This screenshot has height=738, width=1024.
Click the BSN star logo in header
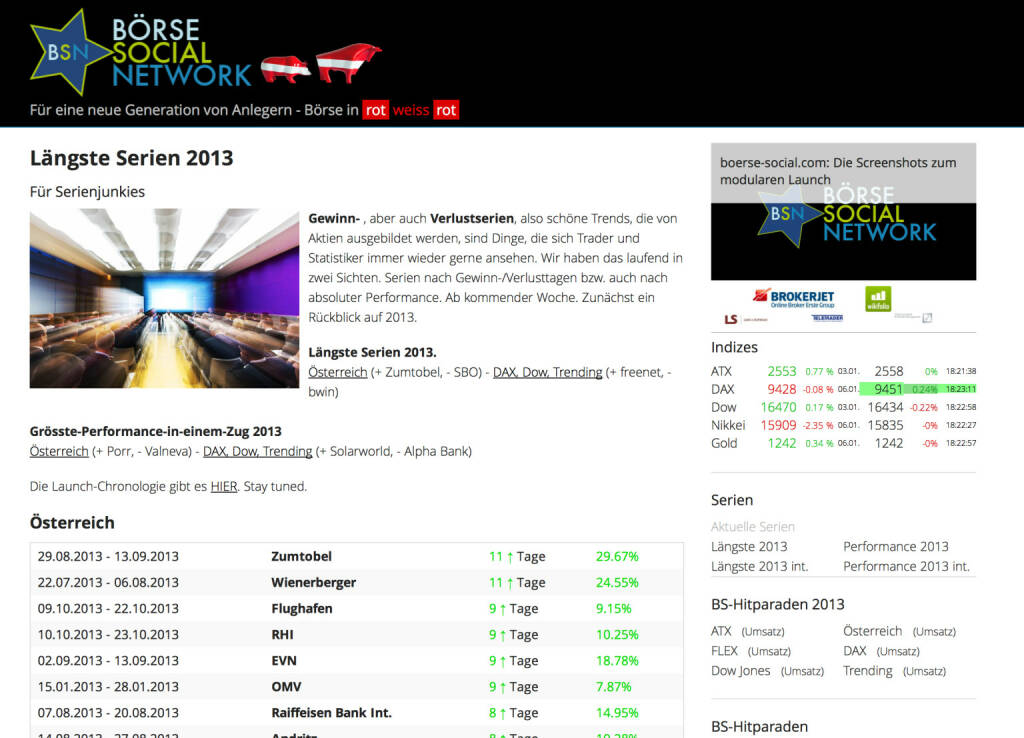point(70,51)
